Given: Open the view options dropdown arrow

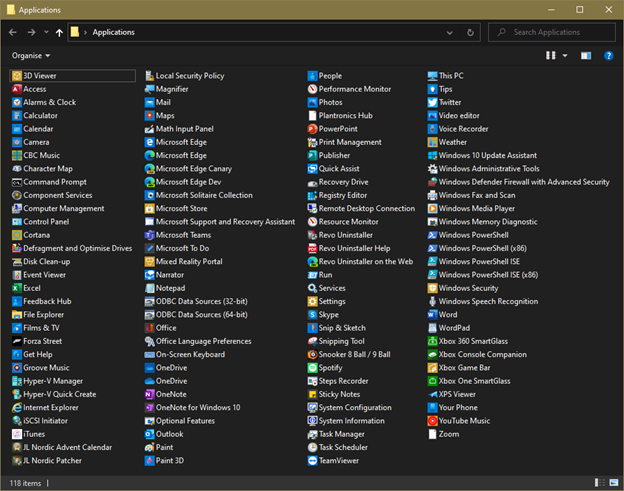Looking at the screenshot, I should [x=565, y=56].
